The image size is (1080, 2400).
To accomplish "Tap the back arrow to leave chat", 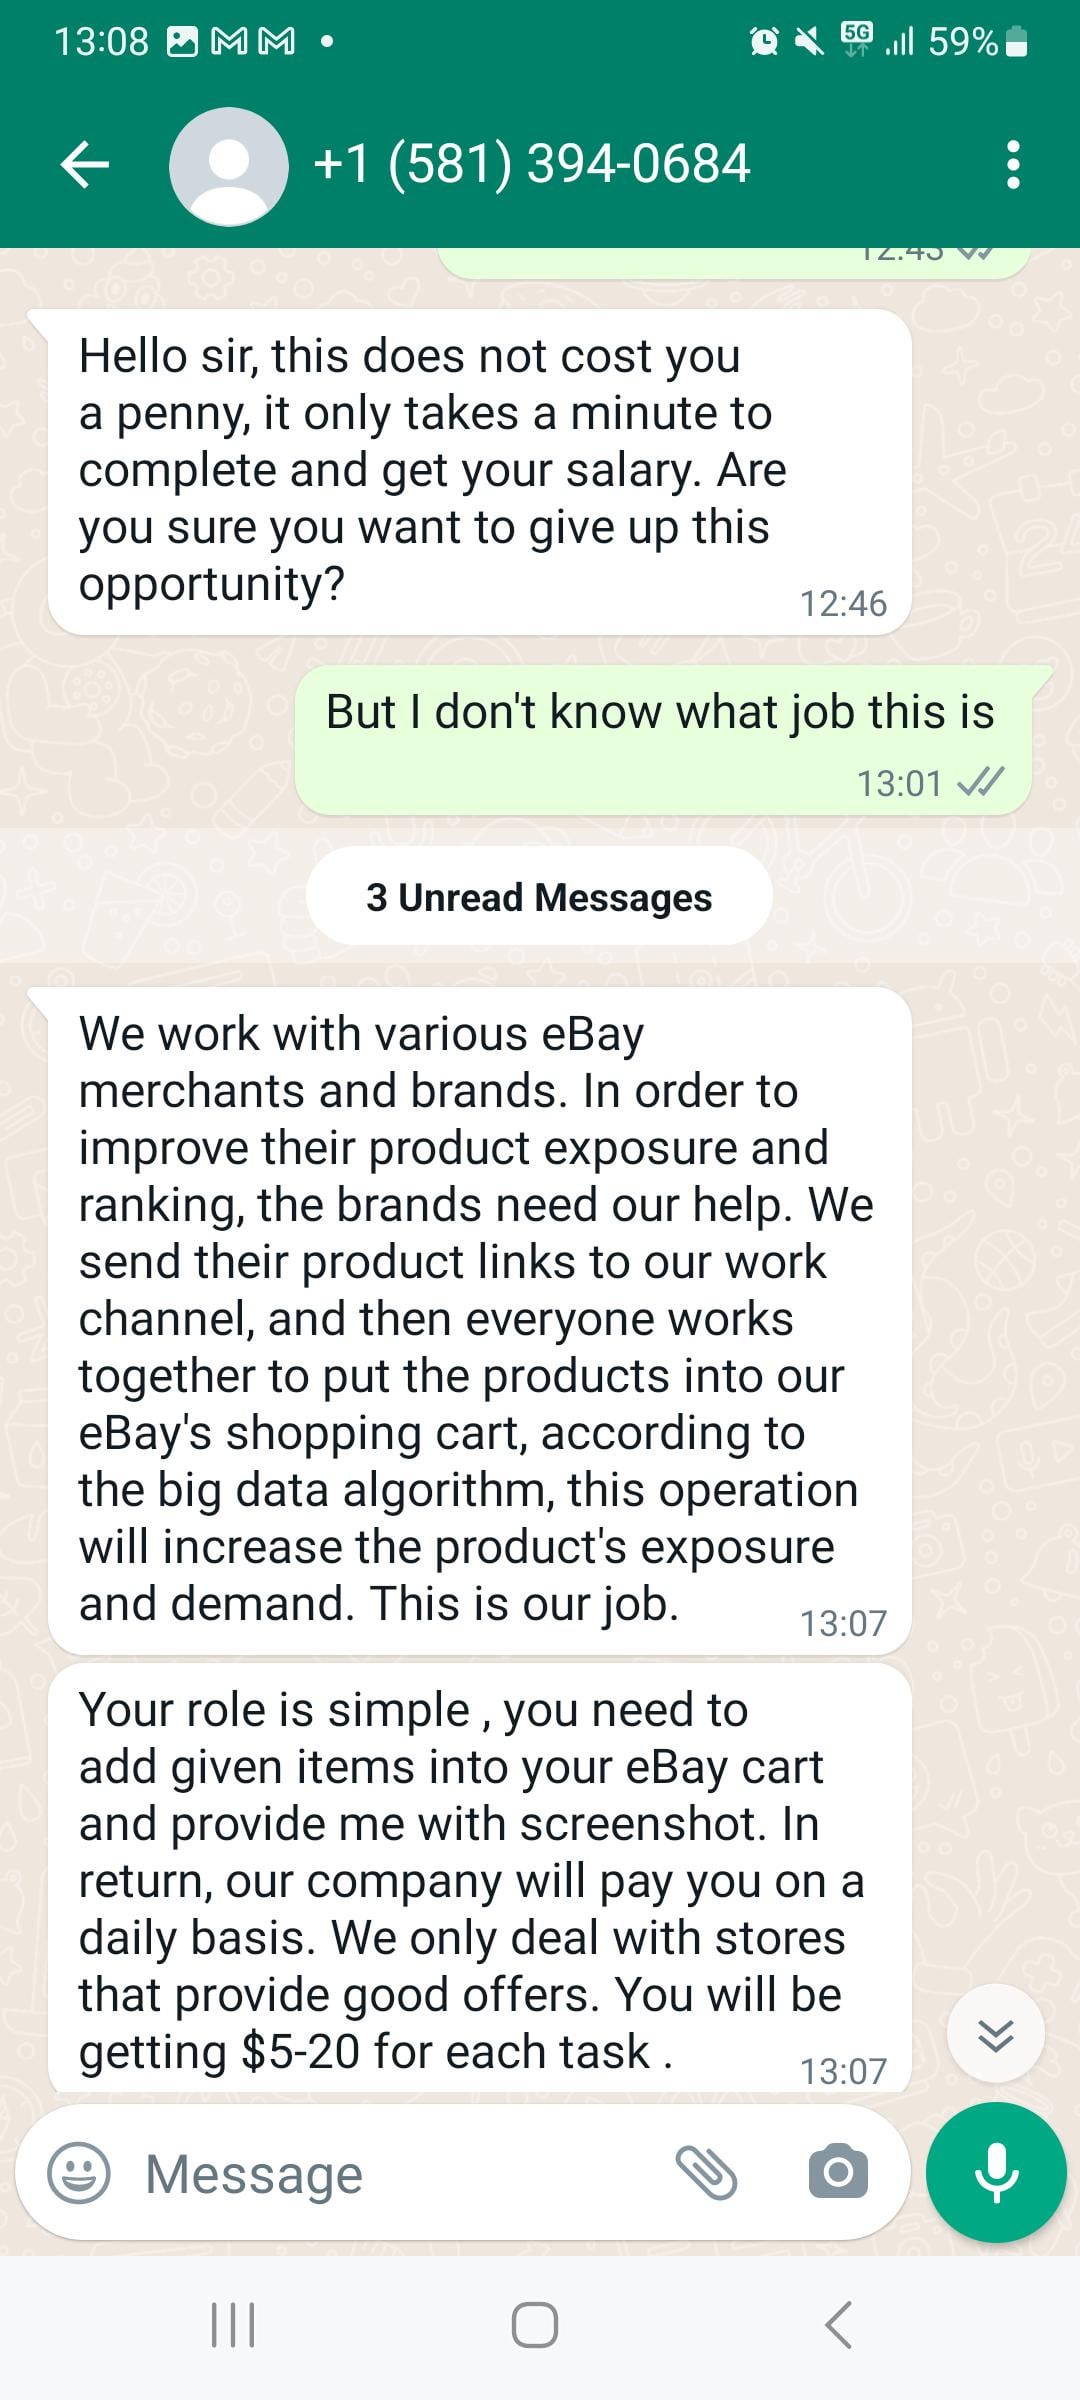I will coord(85,165).
